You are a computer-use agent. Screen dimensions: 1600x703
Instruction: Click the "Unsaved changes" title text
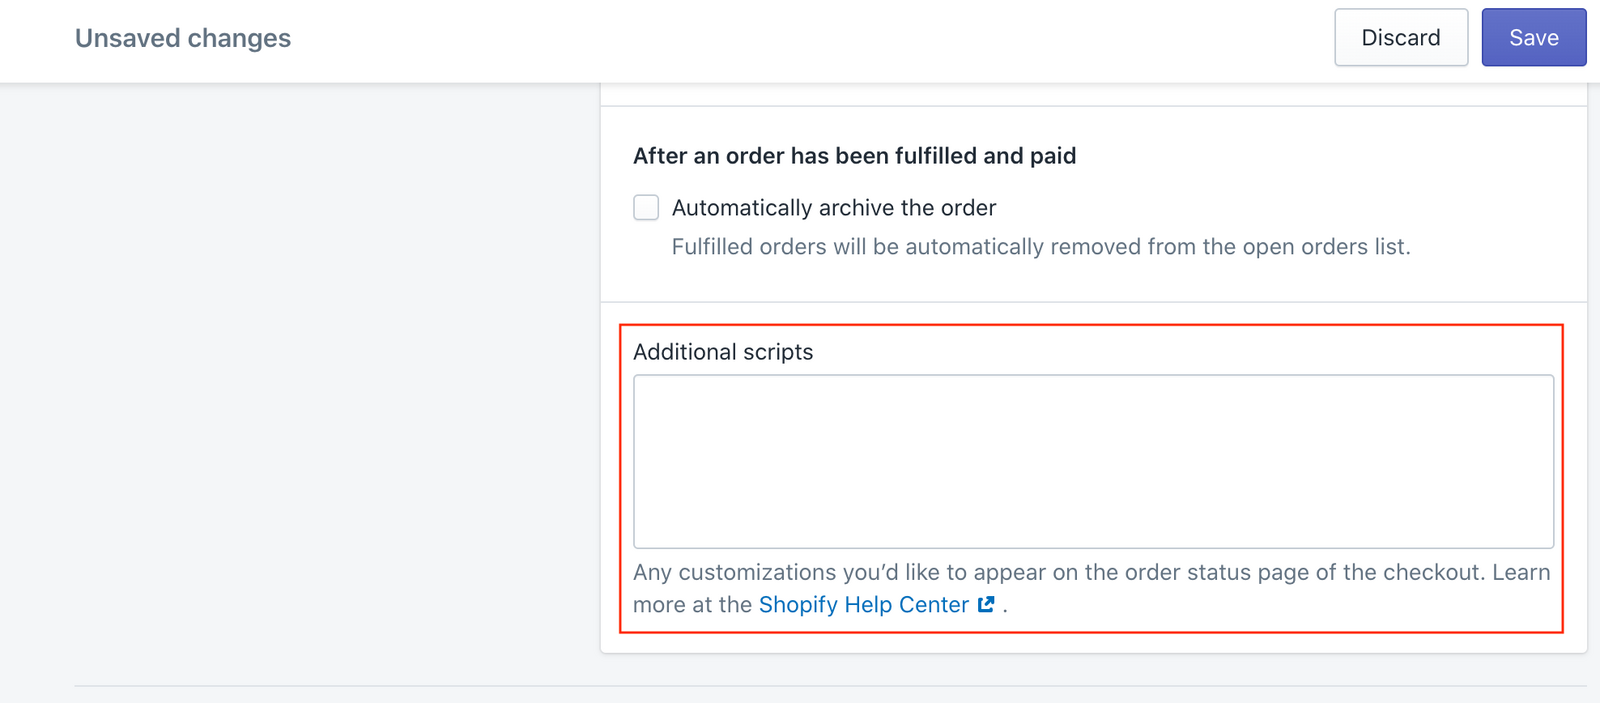tap(183, 38)
